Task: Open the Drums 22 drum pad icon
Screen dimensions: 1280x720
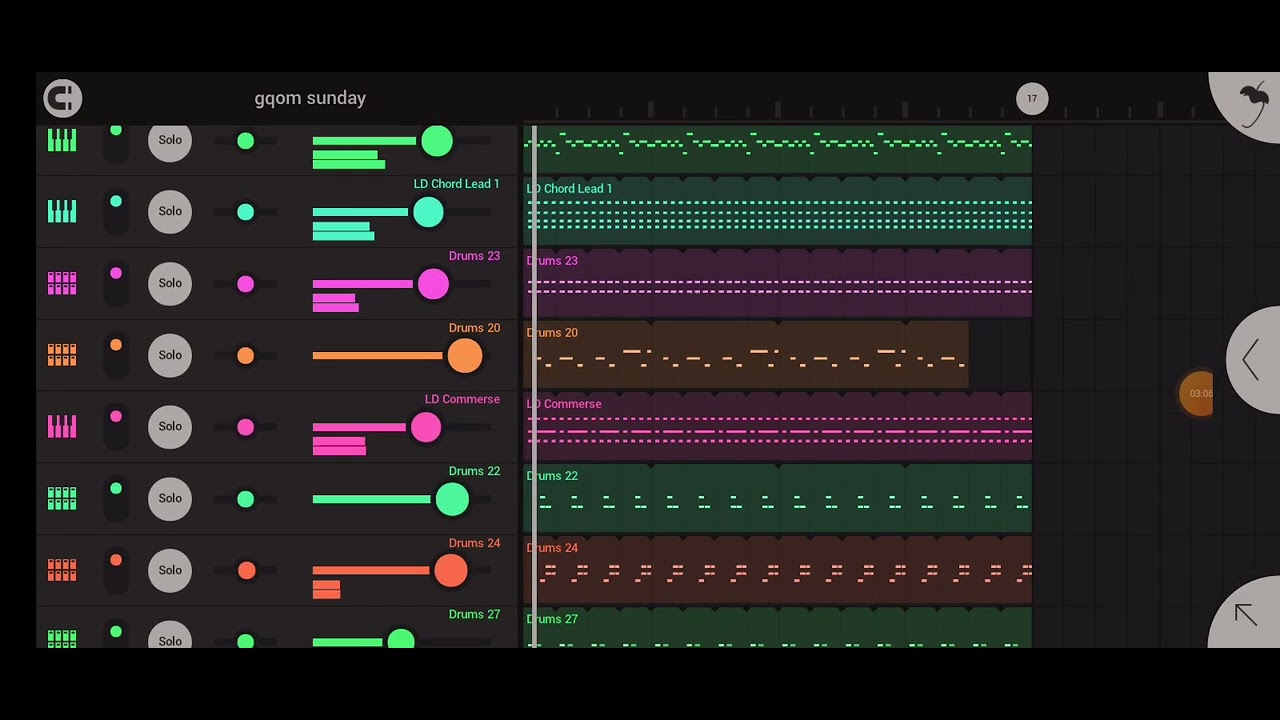Action: pyautogui.click(x=62, y=498)
